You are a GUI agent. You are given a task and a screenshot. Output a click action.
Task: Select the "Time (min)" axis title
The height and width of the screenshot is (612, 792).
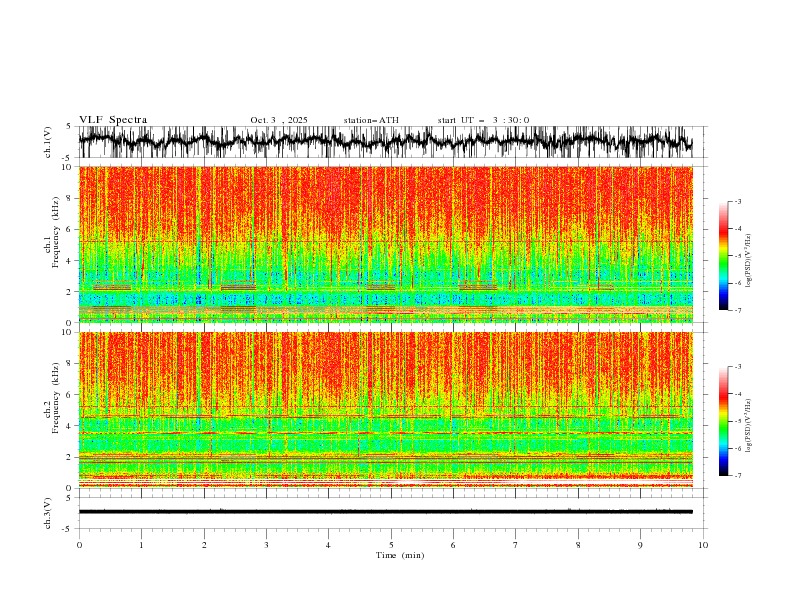(400, 555)
